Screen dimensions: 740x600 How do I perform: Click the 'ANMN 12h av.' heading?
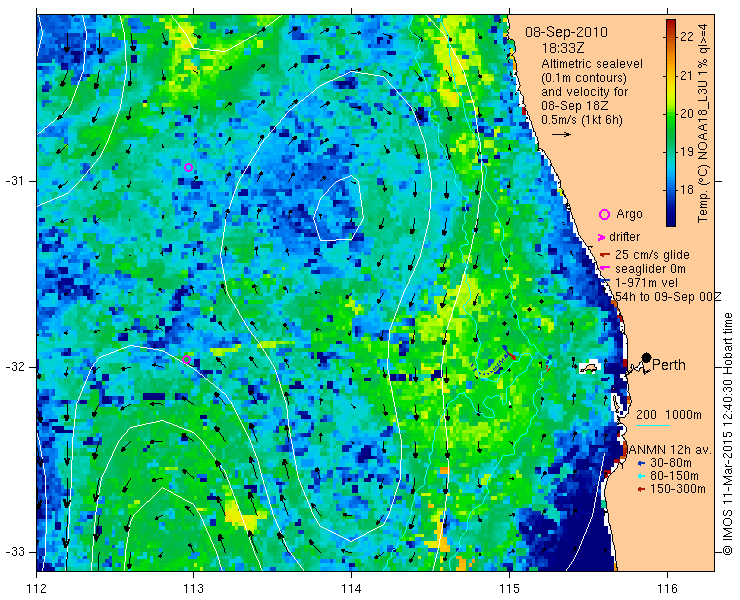670,450
